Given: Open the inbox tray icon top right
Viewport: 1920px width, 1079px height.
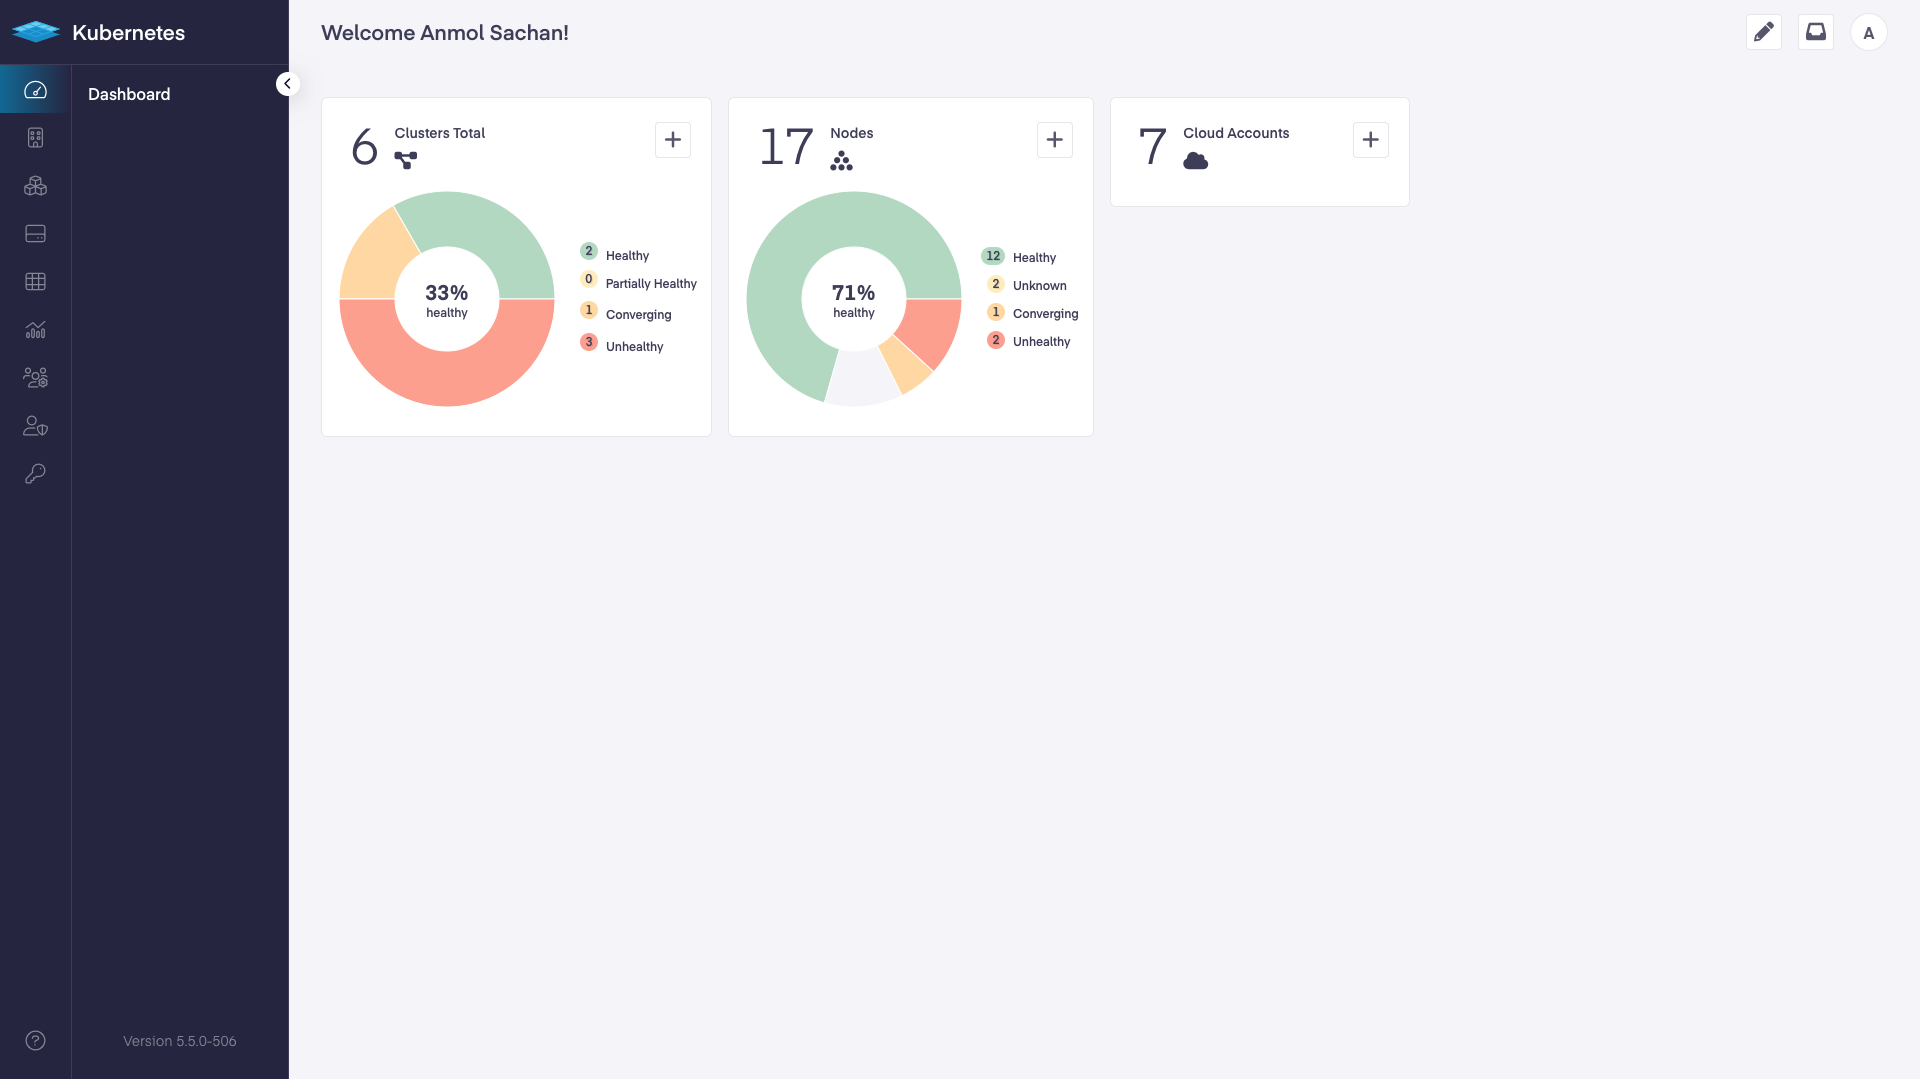Looking at the screenshot, I should (x=1816, y=32).
